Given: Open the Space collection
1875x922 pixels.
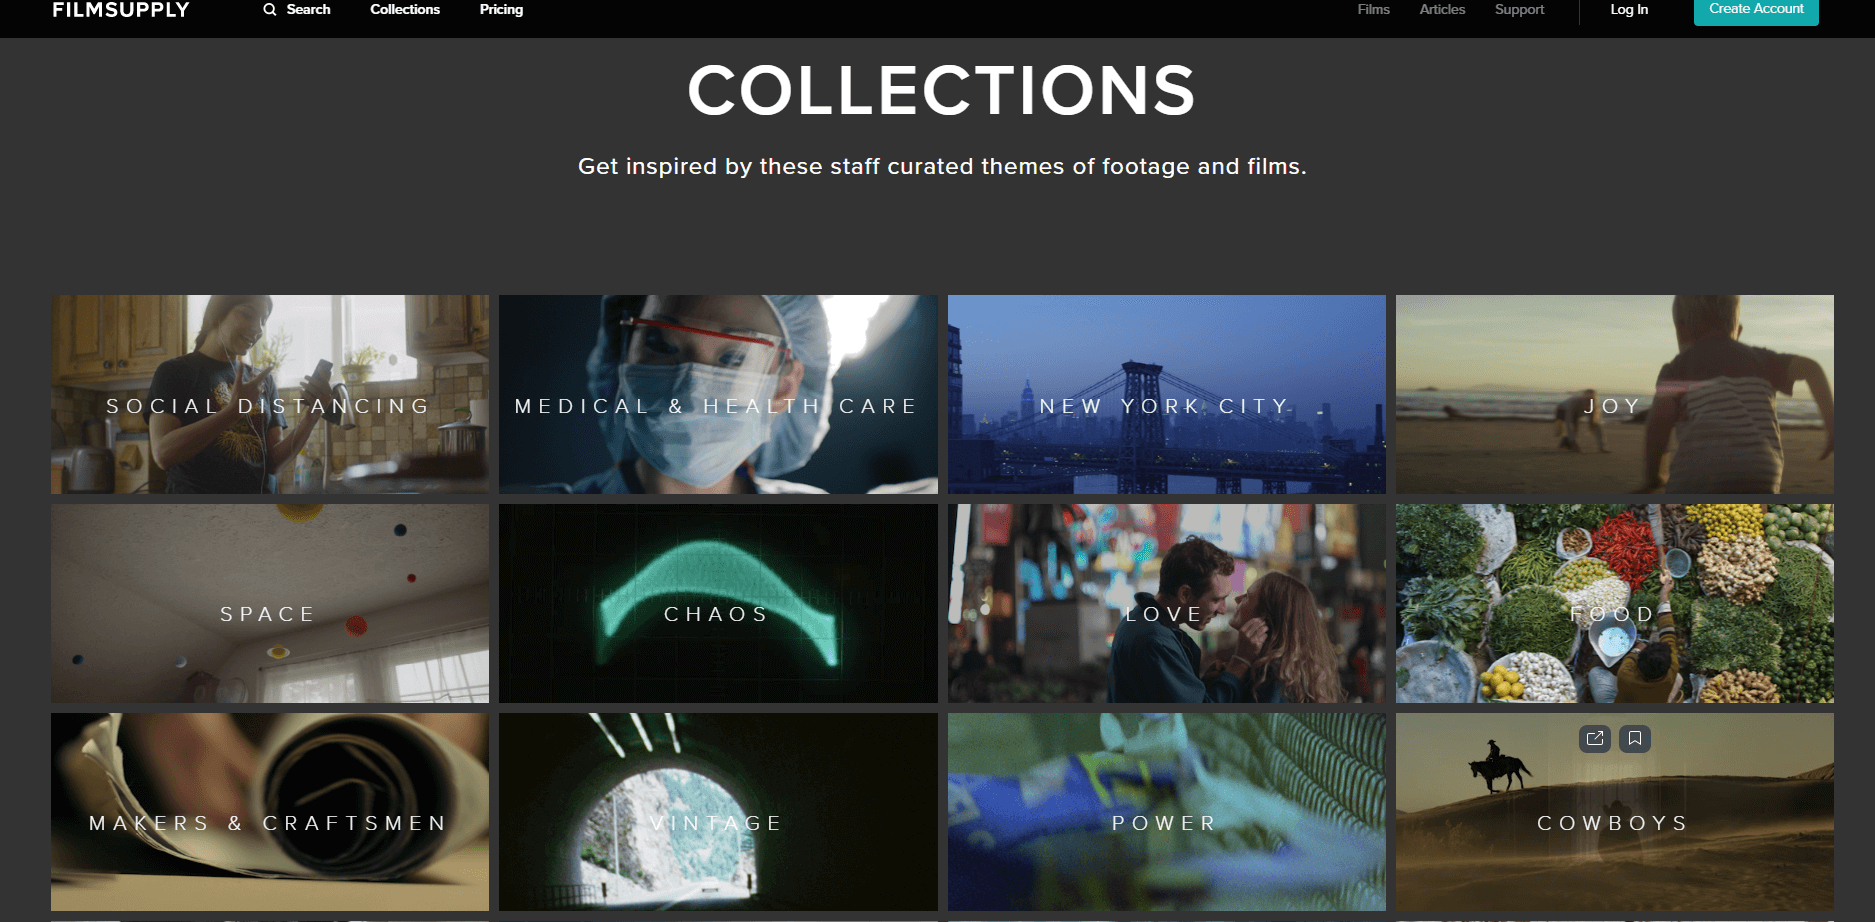Looking at the screenshot, I should point(268,604).
